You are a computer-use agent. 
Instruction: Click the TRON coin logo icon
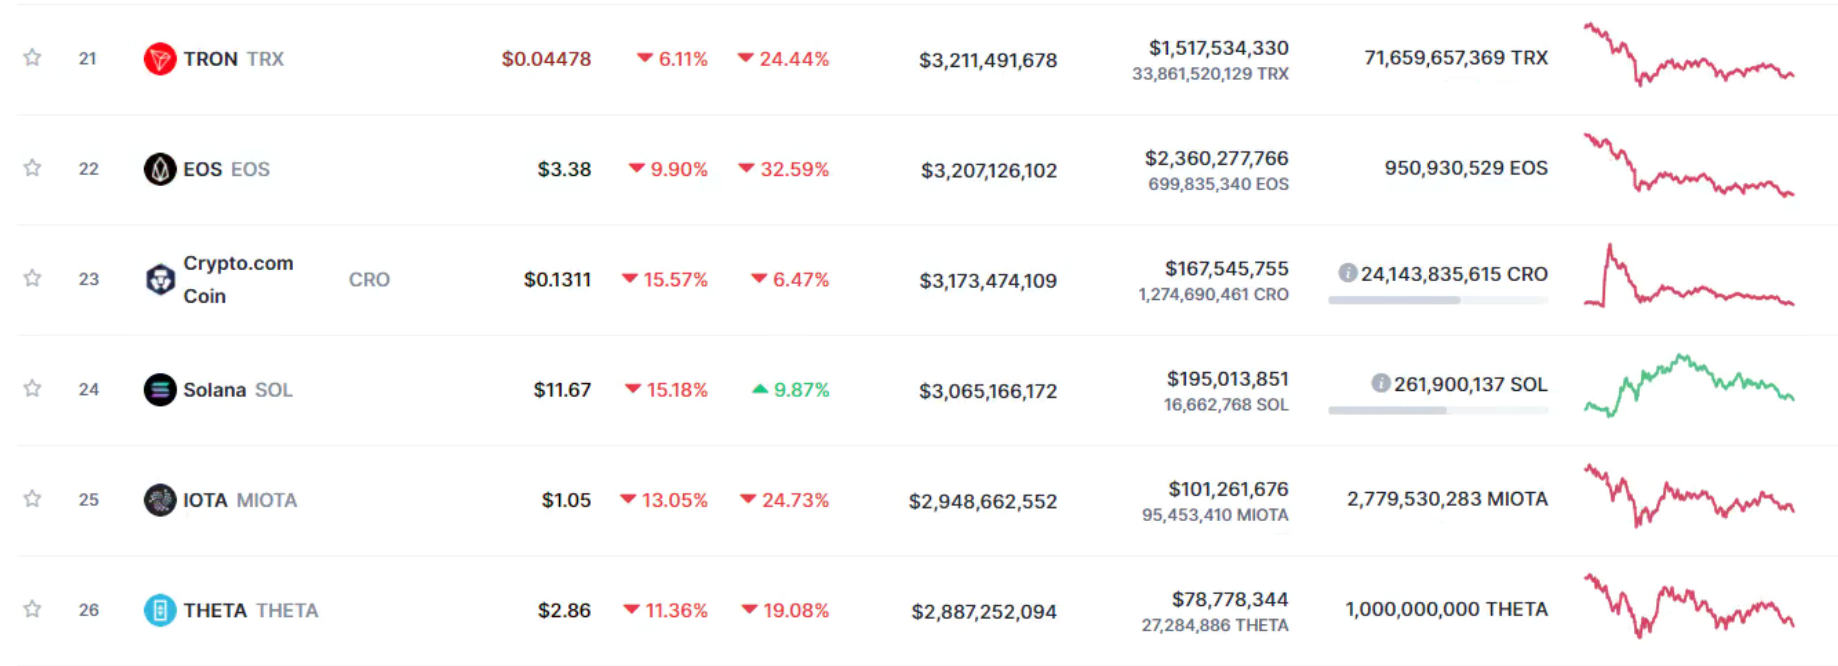click(x=160, y=59)
